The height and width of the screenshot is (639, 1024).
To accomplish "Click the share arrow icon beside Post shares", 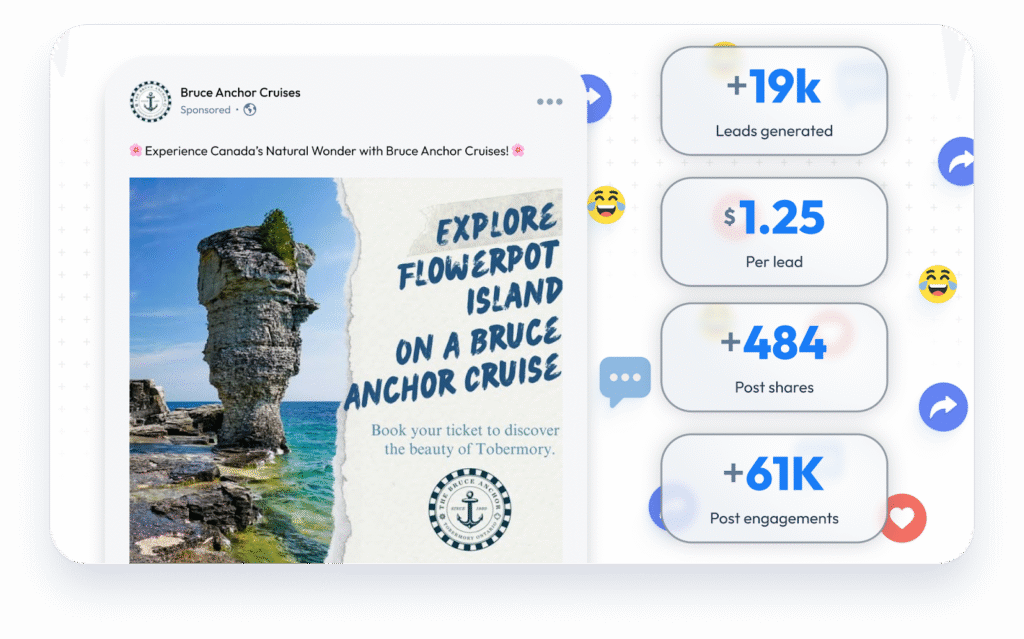I will tap(943, 407).
